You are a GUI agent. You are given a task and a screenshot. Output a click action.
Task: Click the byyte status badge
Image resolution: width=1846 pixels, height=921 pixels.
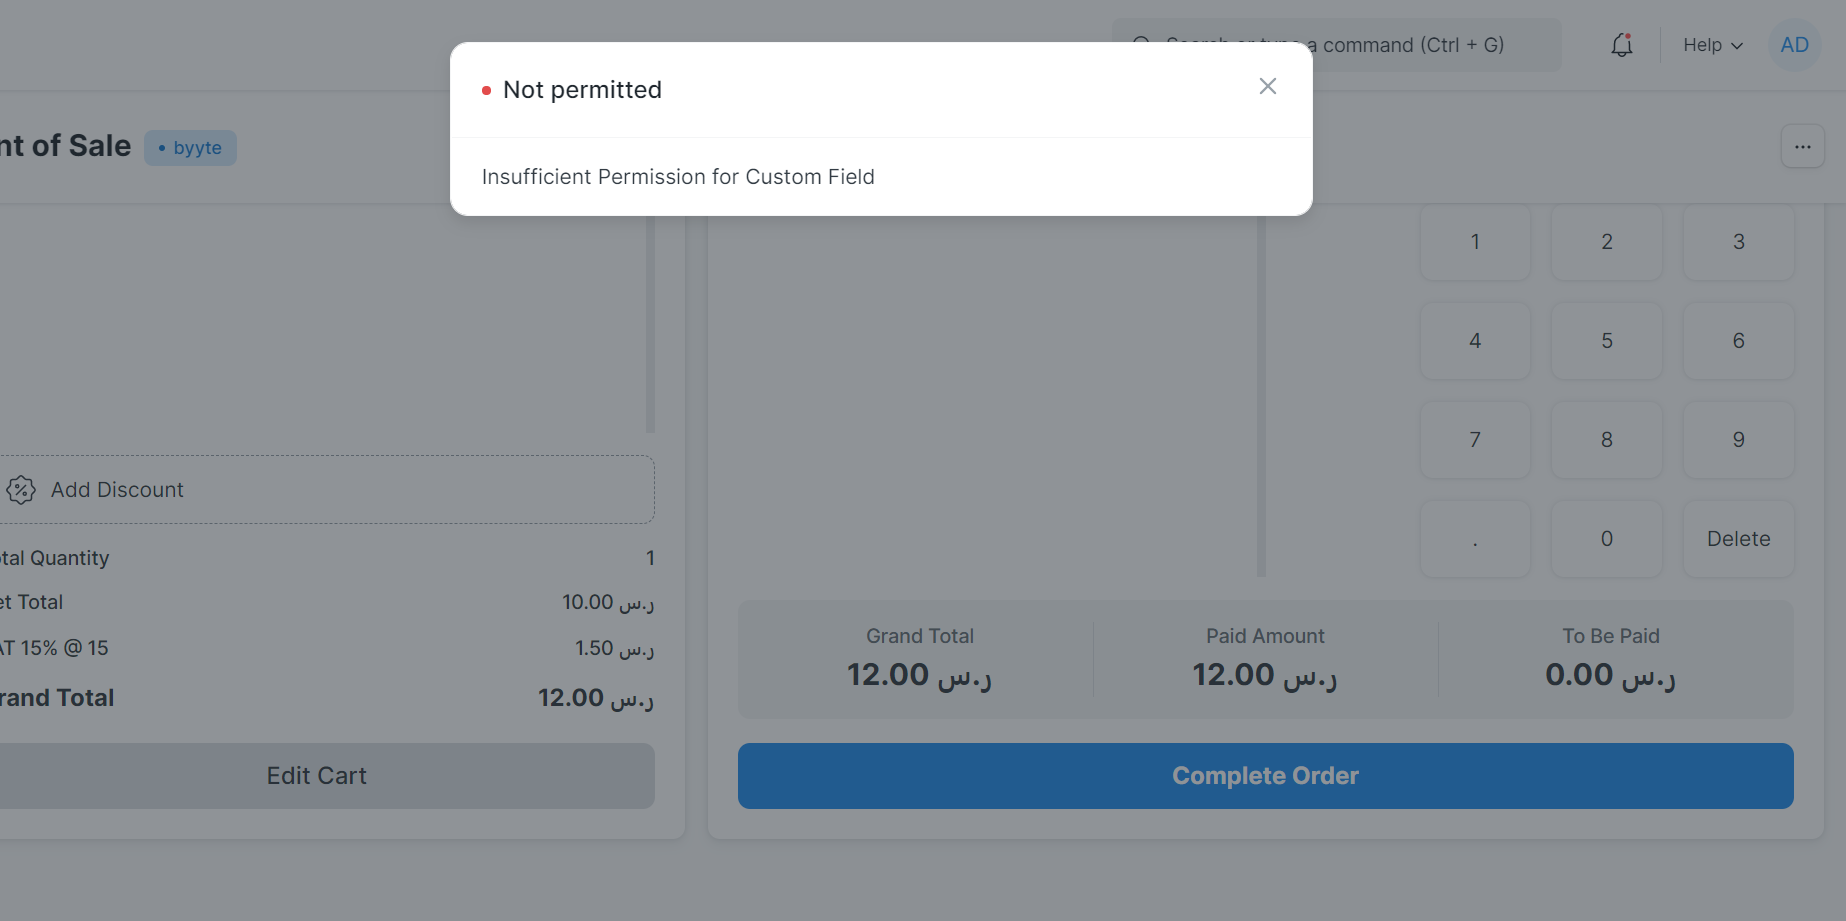click(x=190, y=148)
